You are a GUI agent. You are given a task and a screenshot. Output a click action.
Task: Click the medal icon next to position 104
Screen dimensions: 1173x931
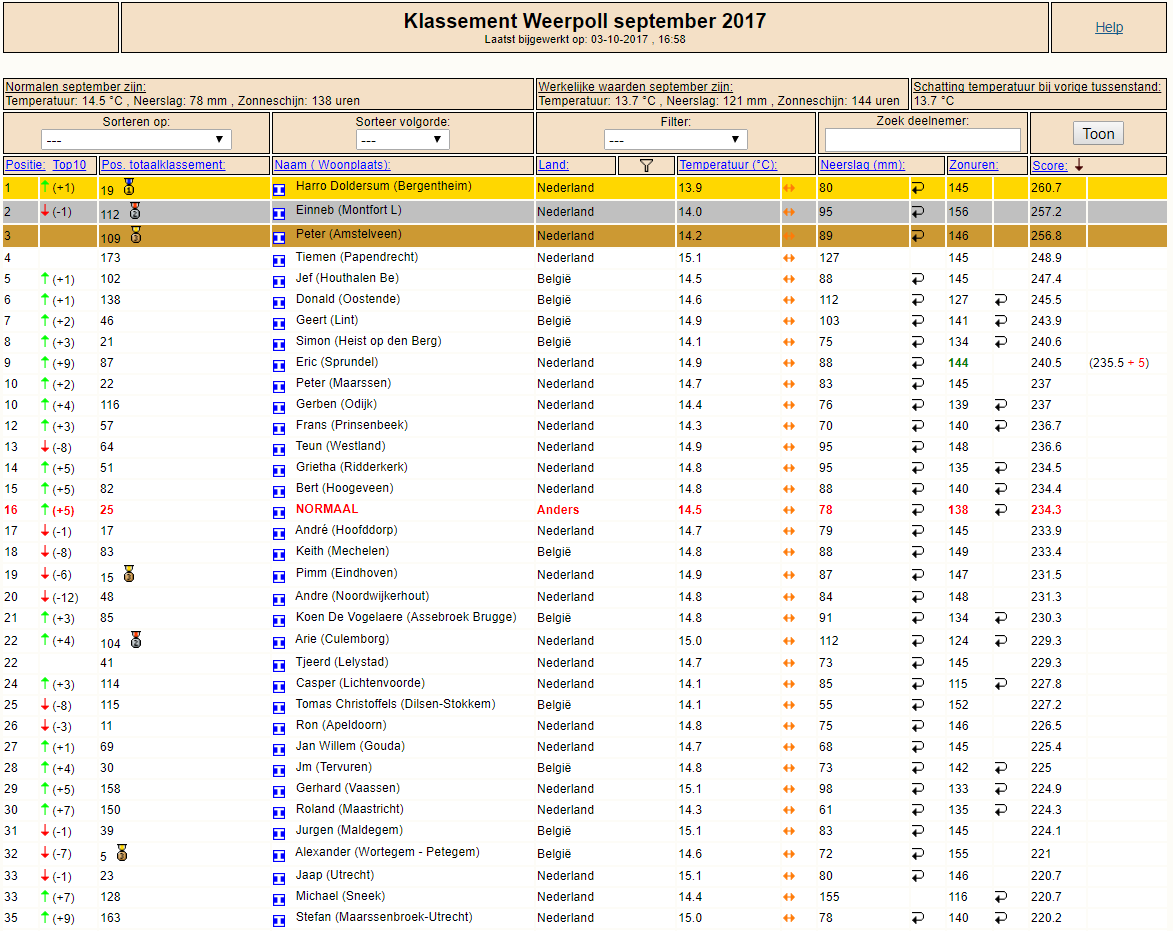point(135,640)
